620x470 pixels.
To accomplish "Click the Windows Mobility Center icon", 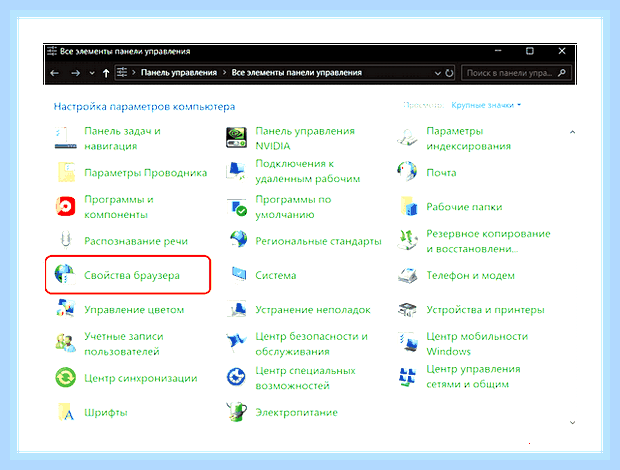I will coord(408,343).
